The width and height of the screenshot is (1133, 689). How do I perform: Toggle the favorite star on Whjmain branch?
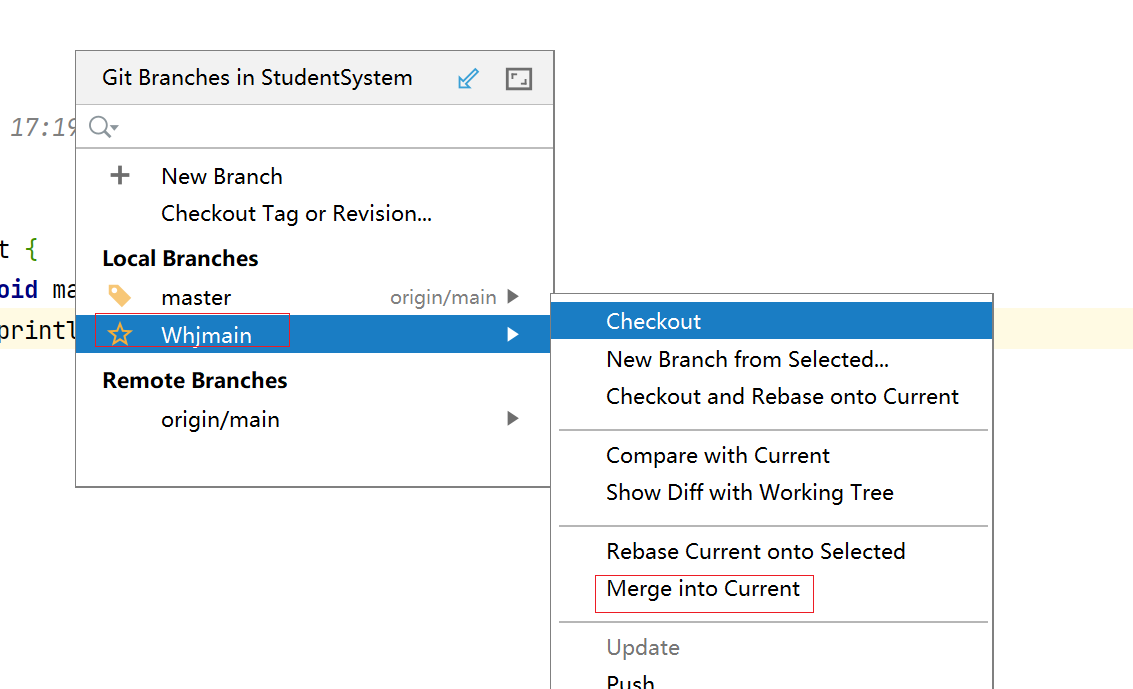(120, 335)
